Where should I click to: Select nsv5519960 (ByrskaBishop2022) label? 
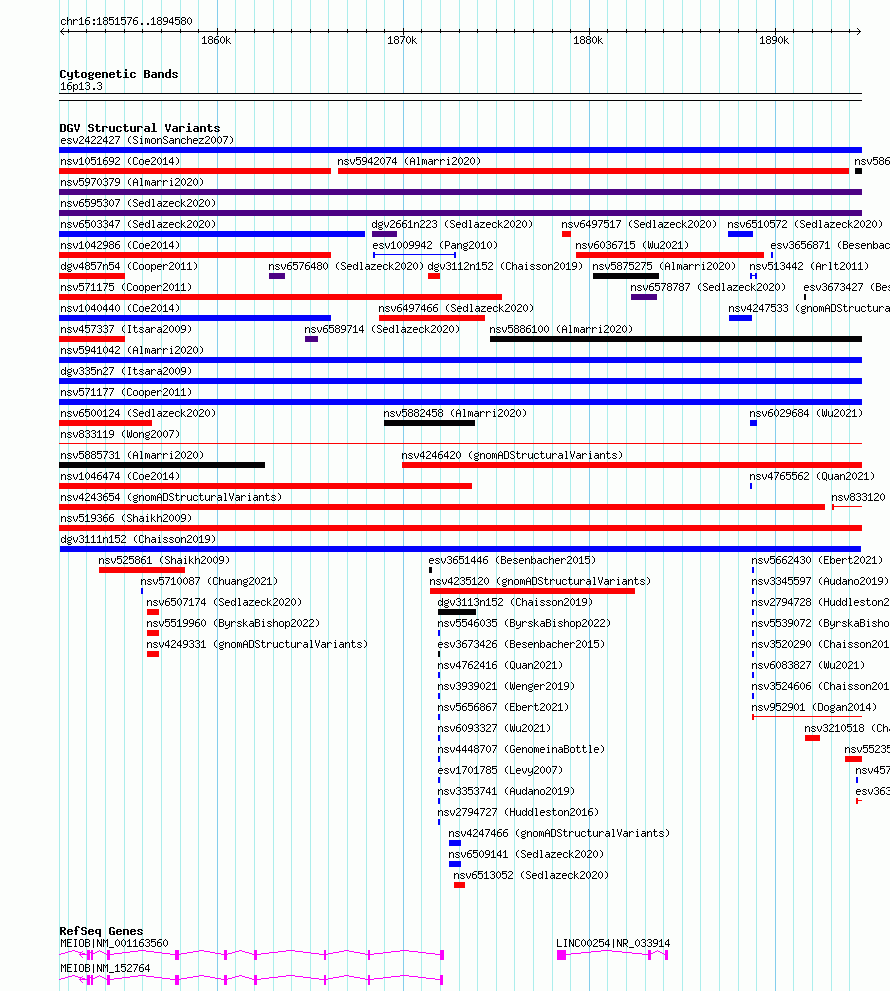click(233, 623)
